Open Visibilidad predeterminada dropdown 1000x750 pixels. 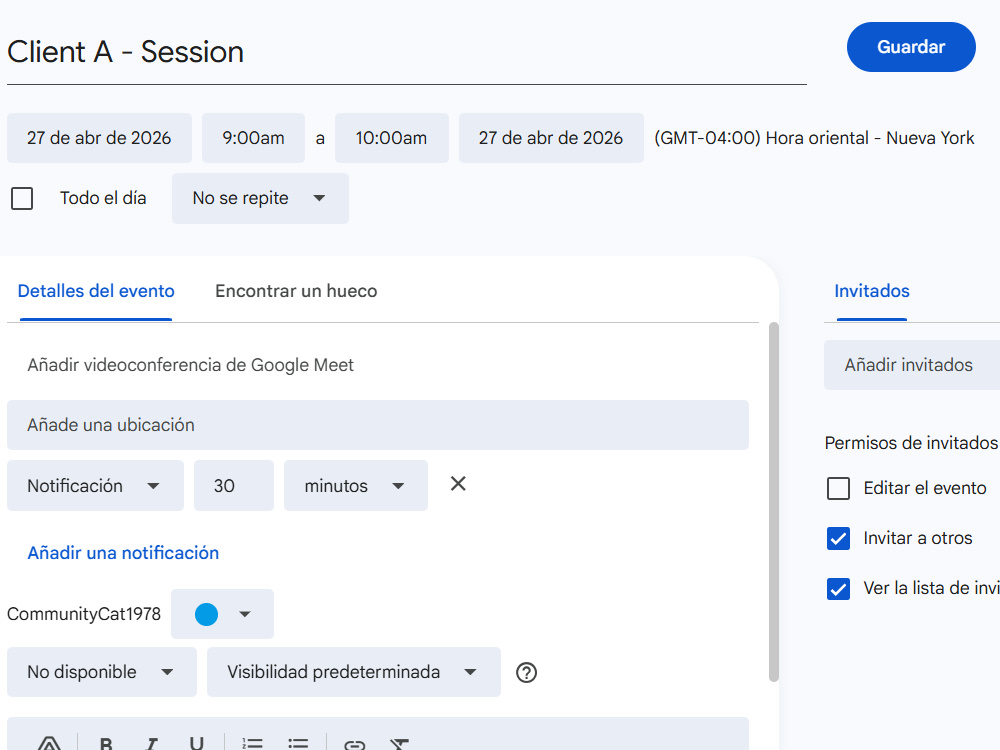pos(353,672)
